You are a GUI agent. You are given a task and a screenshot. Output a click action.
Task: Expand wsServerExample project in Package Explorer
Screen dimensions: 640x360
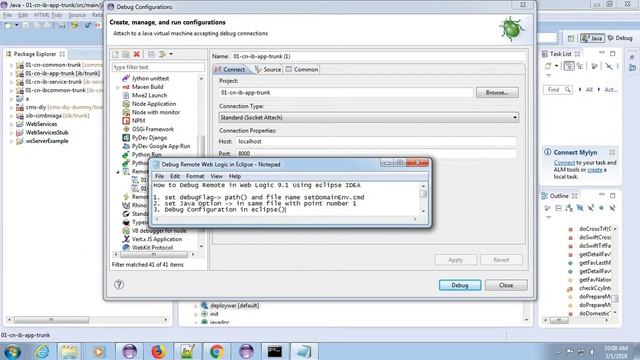tap(11, 141)
